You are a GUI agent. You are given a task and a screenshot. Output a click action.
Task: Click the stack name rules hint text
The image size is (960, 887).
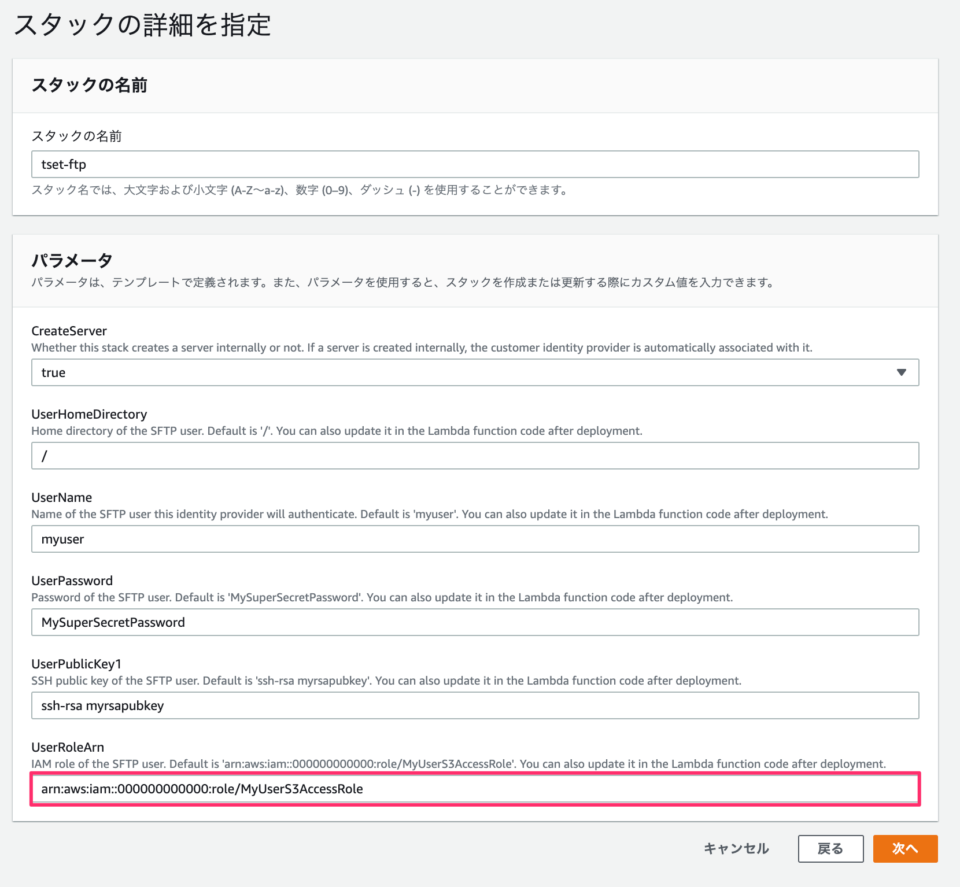(299, 190)
